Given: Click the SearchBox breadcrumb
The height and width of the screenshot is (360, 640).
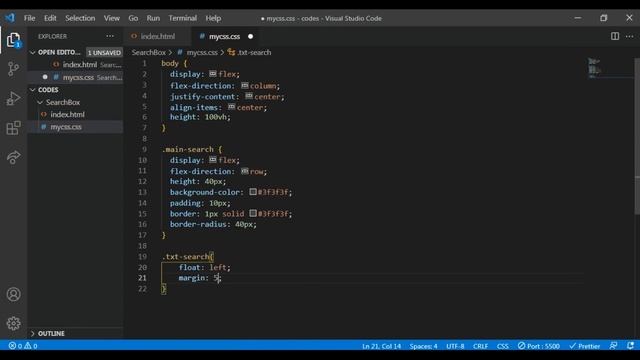Looking at the screenshot, I should (x=149, y=52).
